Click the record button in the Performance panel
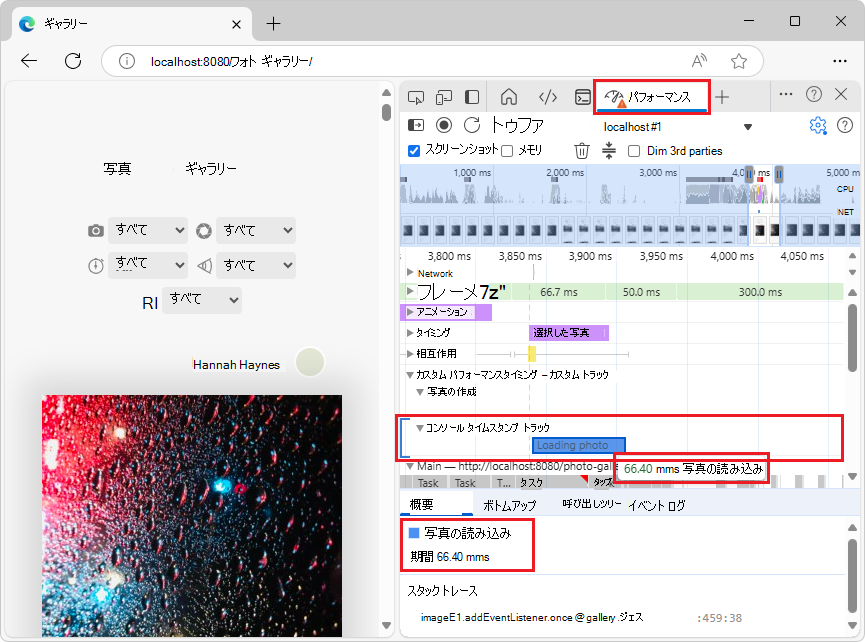Viewport: 865px width, 642px height. (442, 126)
